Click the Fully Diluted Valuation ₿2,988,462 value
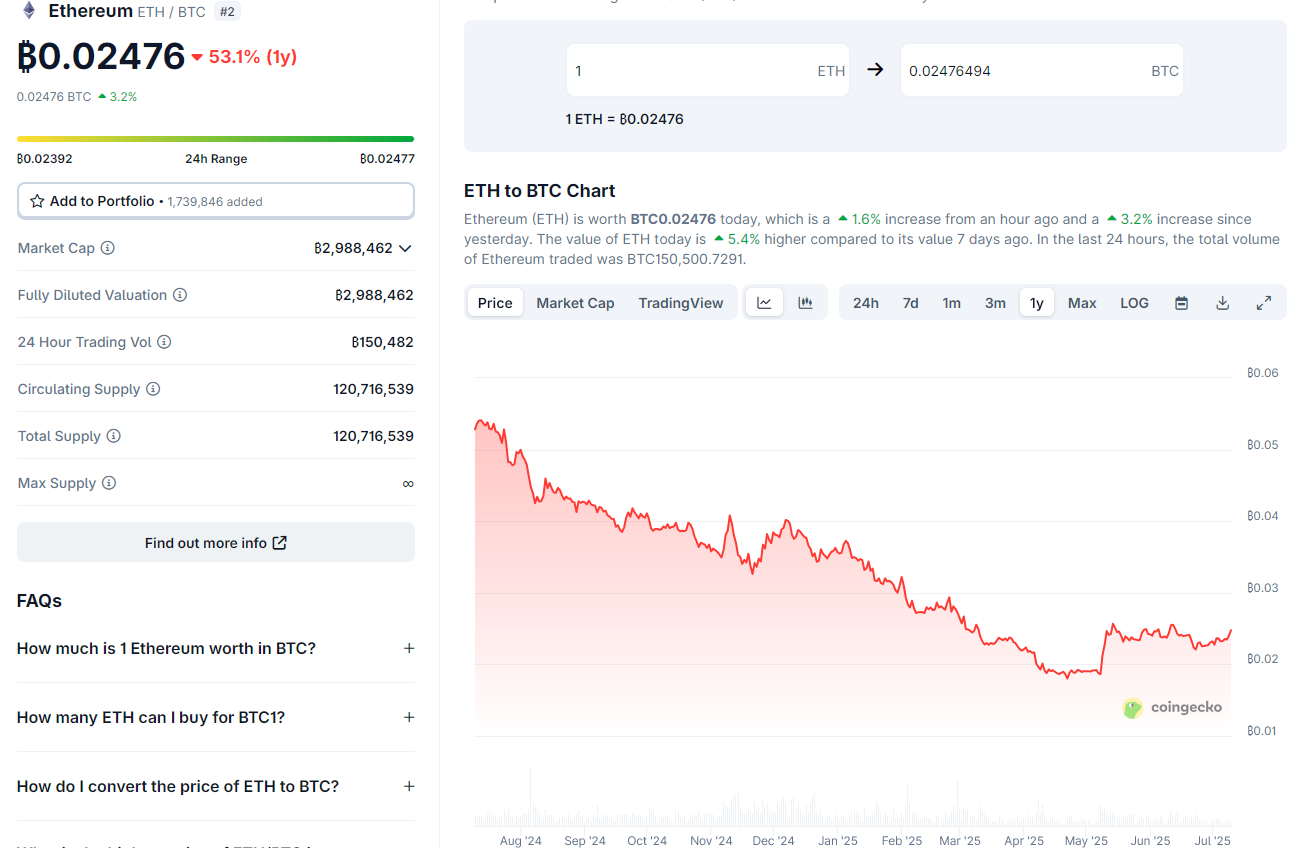Image resolution: width=1293 pixels, height=848 pixels. tap(374, 295)
